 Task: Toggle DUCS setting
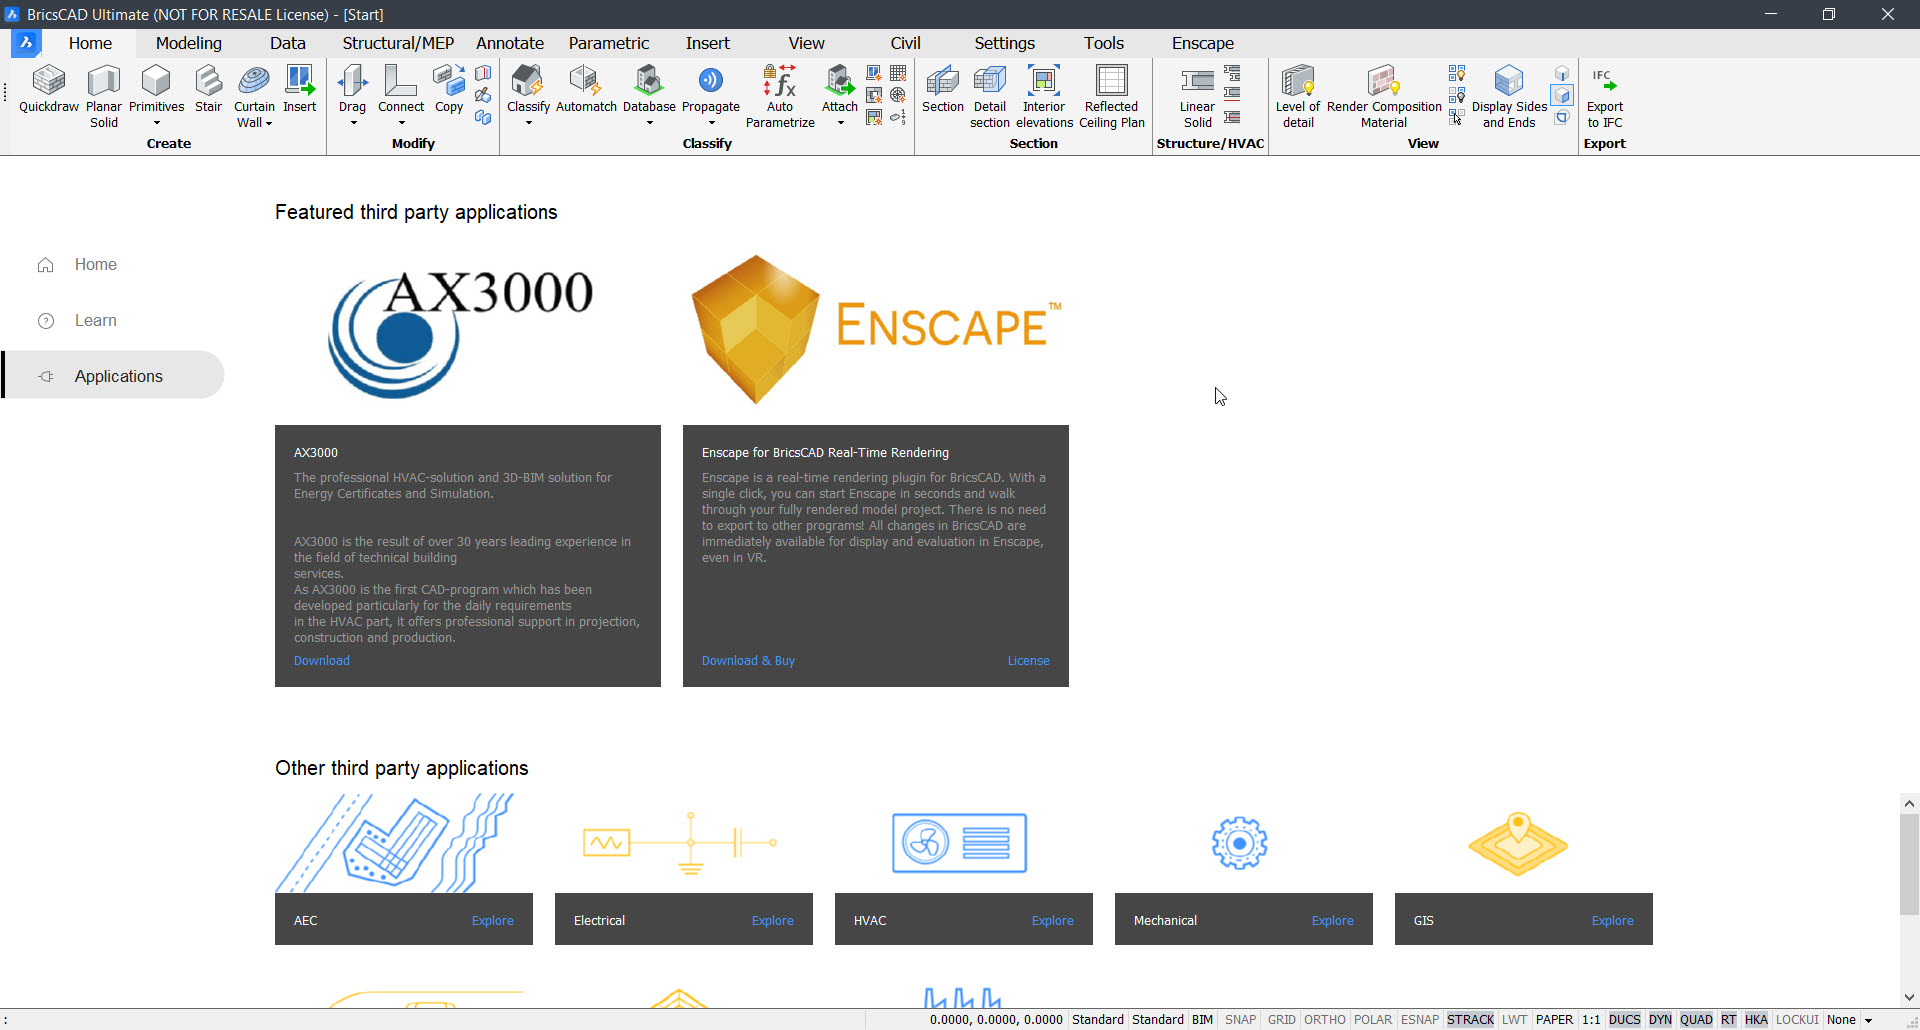click(x=1624, y=1020)
